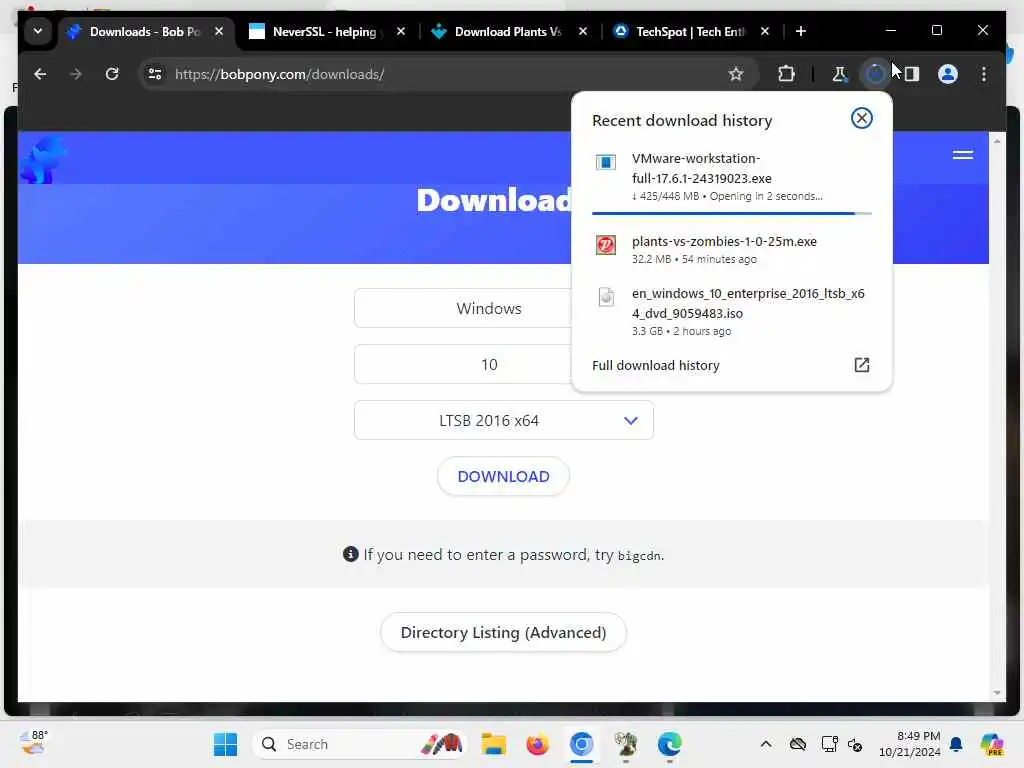Open Directory Listing (Advanced)
This screenshot has width=1024, height=768.
504,632
